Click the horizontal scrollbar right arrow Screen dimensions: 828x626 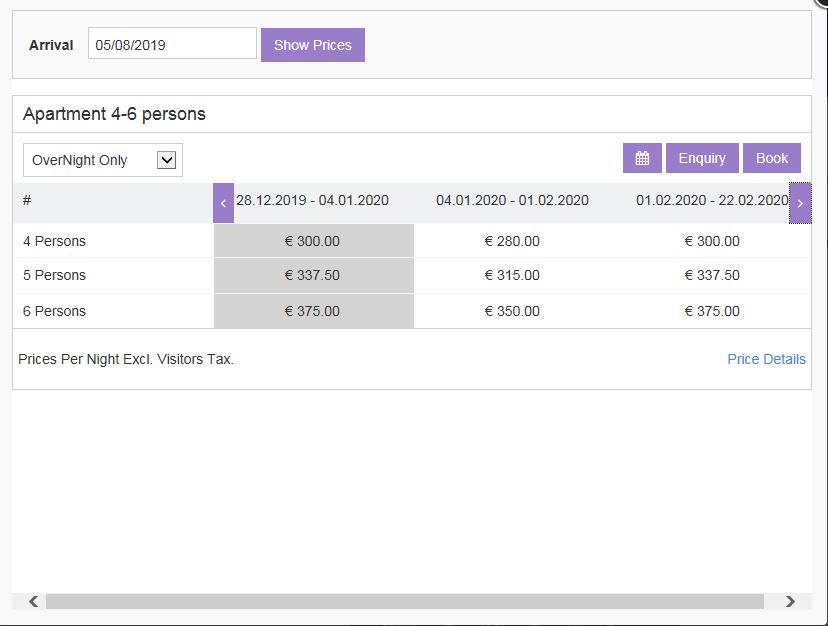coord(790,601)
